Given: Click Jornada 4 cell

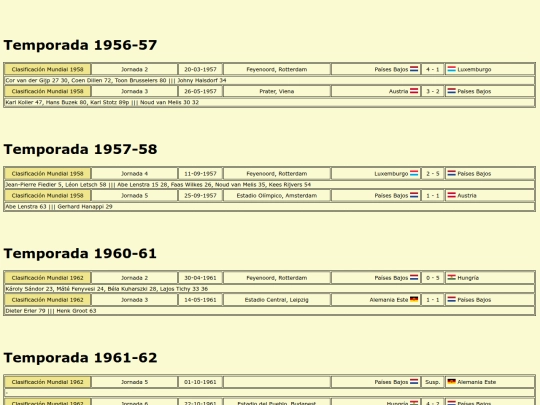Looking at the screenshot, I should pyautogui.click(x=134, y=174).
